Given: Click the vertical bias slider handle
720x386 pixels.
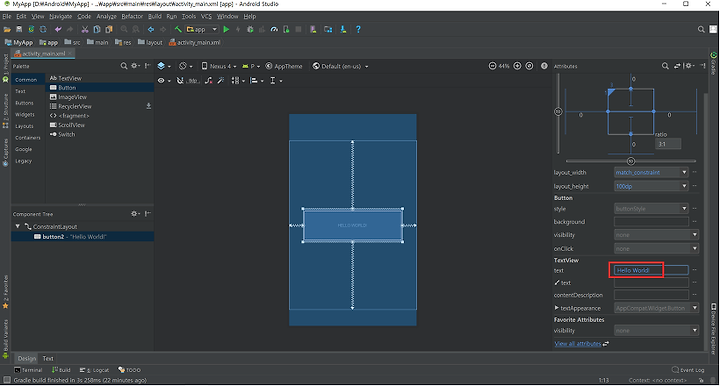Looking at the screenshot, I should [x=558, y=112].
